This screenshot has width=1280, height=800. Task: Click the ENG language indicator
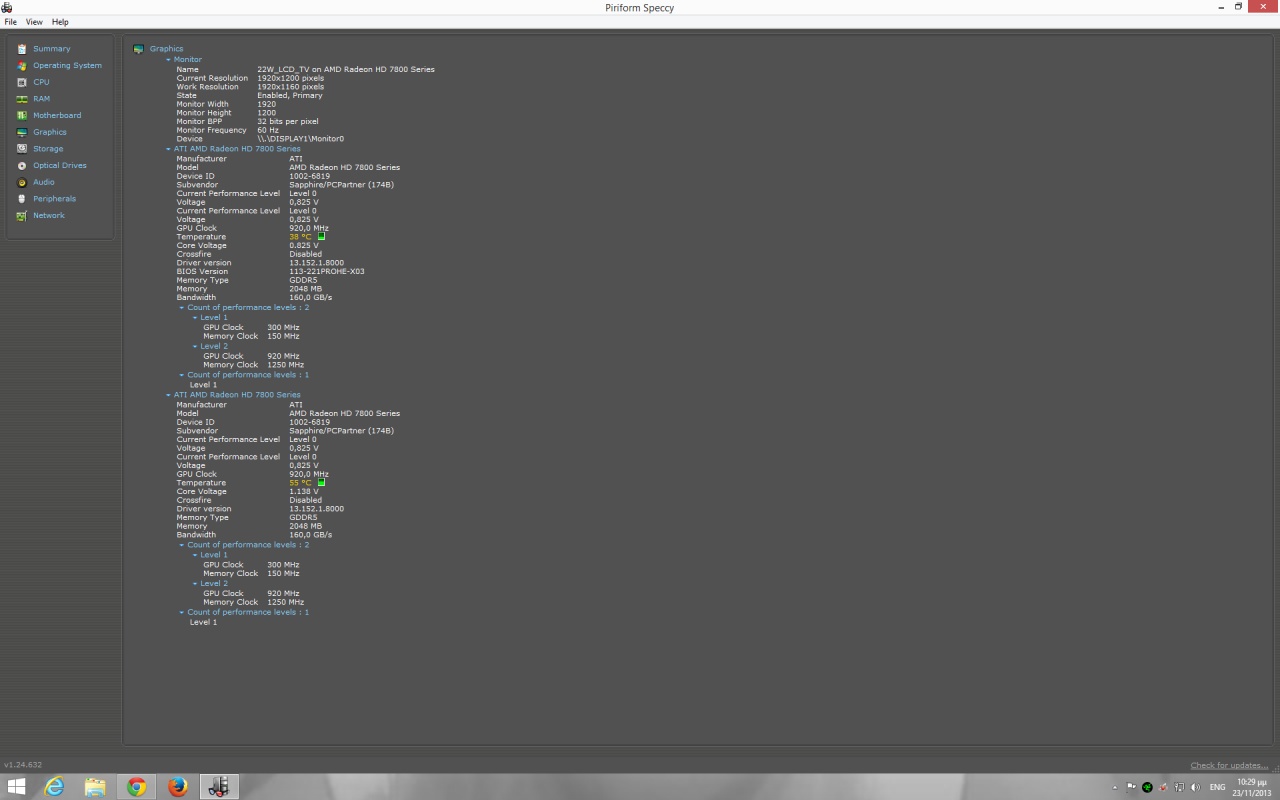click(1217, 787)
